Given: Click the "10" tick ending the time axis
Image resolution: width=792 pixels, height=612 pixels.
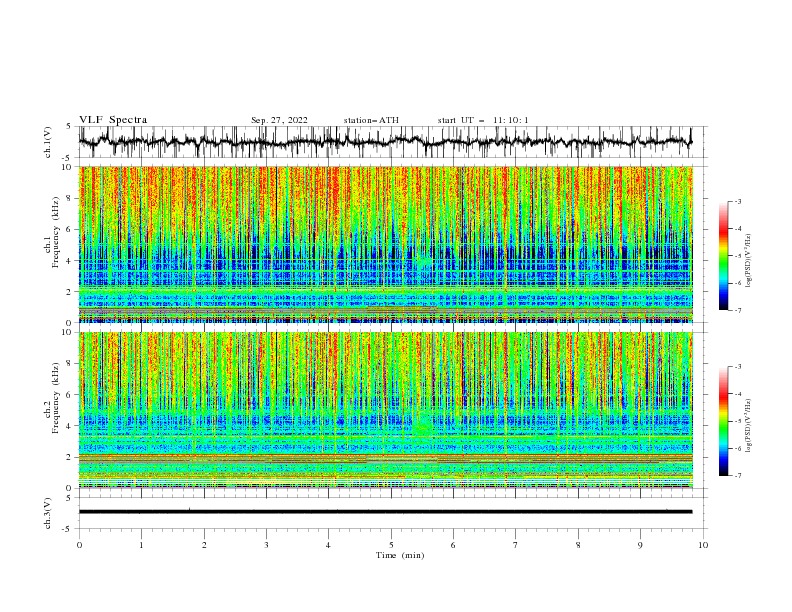Looking at the screenshot, I should [x=703, y=545].
